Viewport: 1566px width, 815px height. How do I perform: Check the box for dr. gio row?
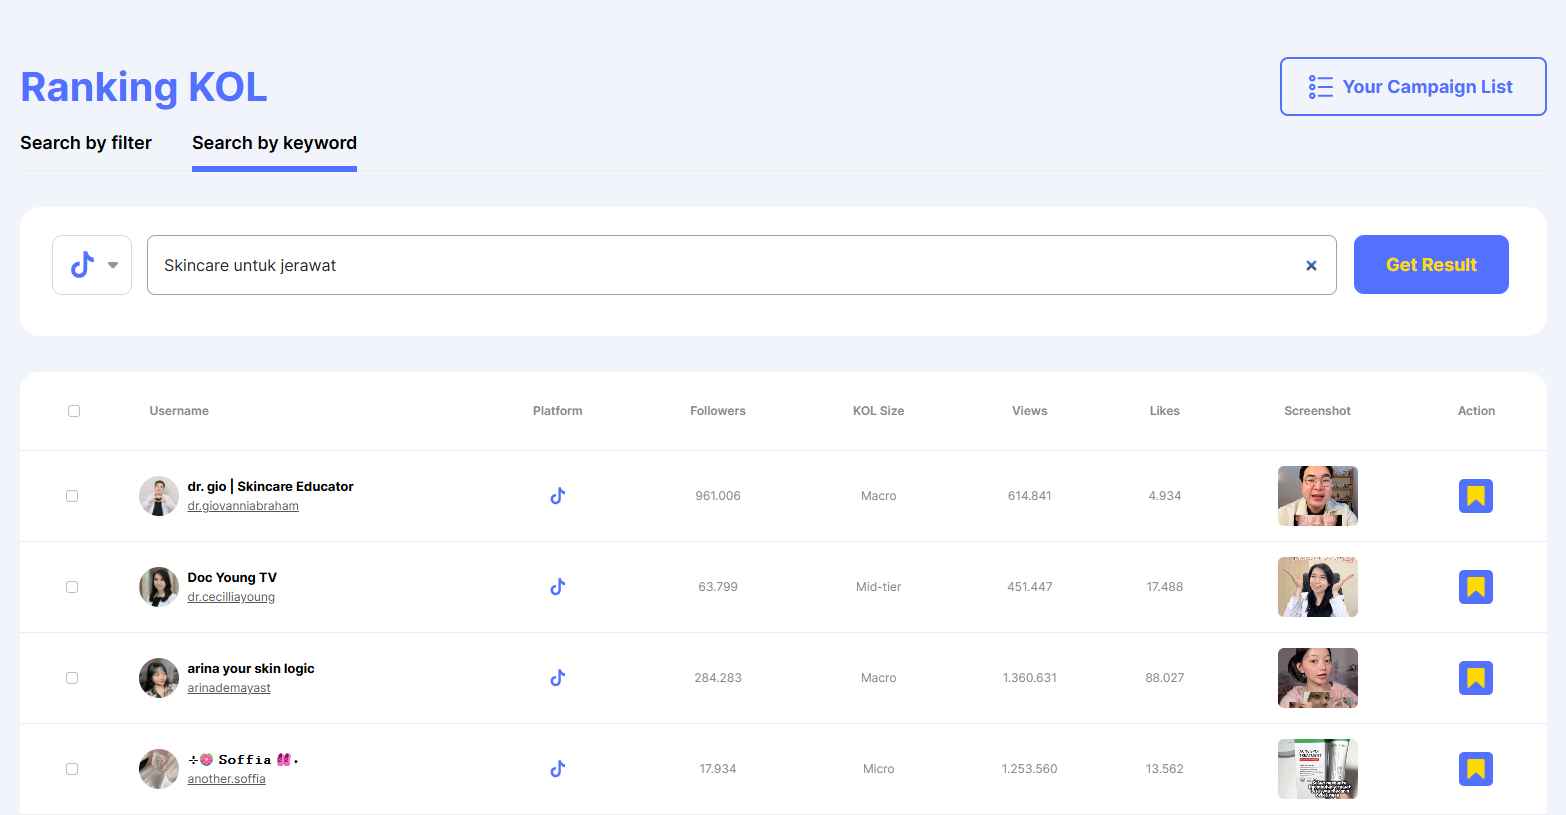tap(72, 496)
